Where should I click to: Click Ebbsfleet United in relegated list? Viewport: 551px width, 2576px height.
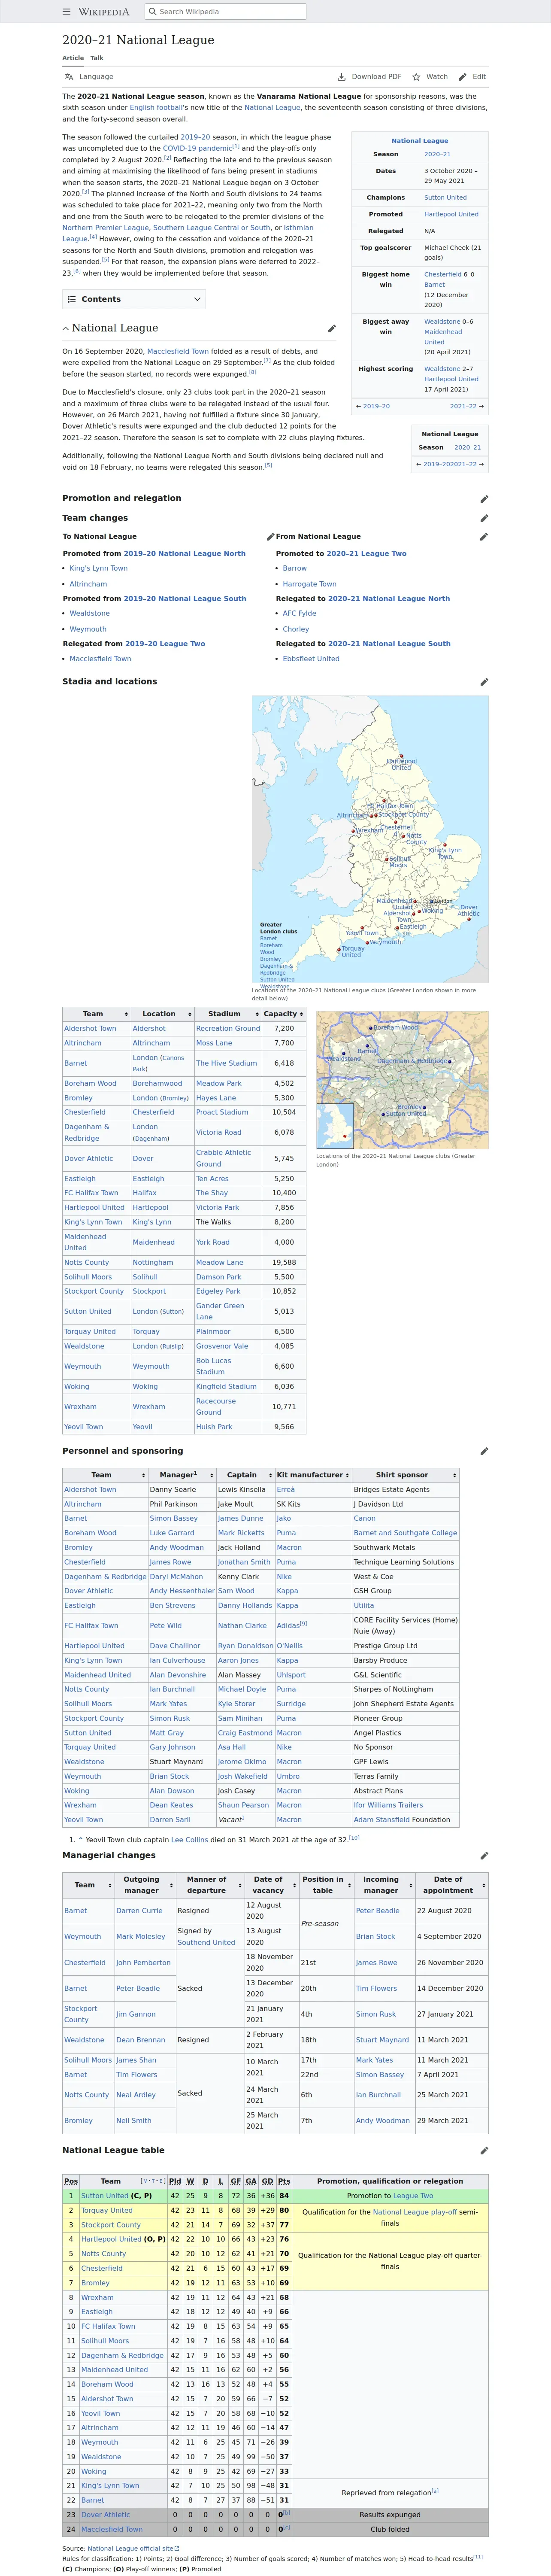coord(311,659)
